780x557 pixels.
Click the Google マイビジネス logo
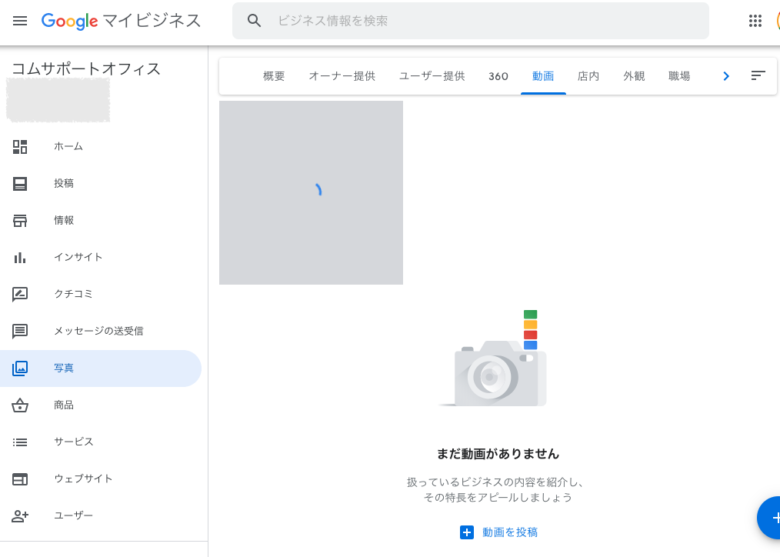(x=121, y=21)
